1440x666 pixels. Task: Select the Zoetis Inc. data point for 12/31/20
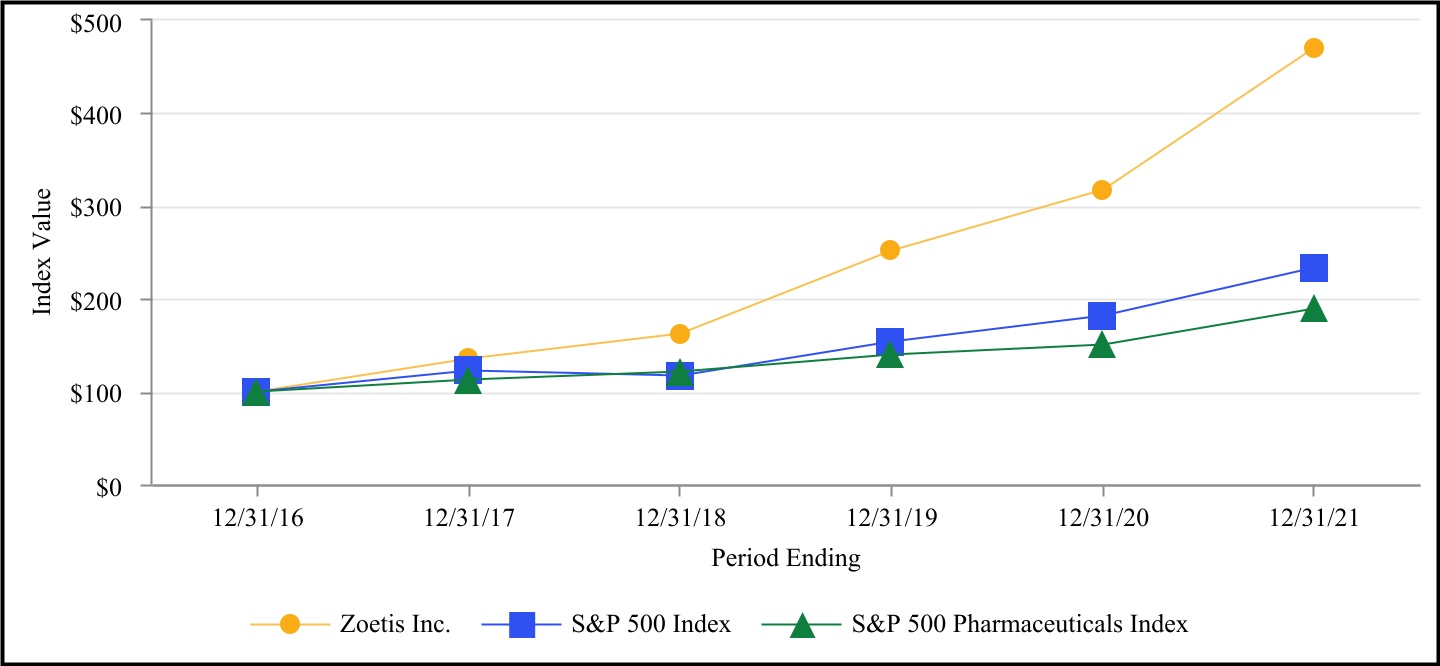pos(1102,190)
